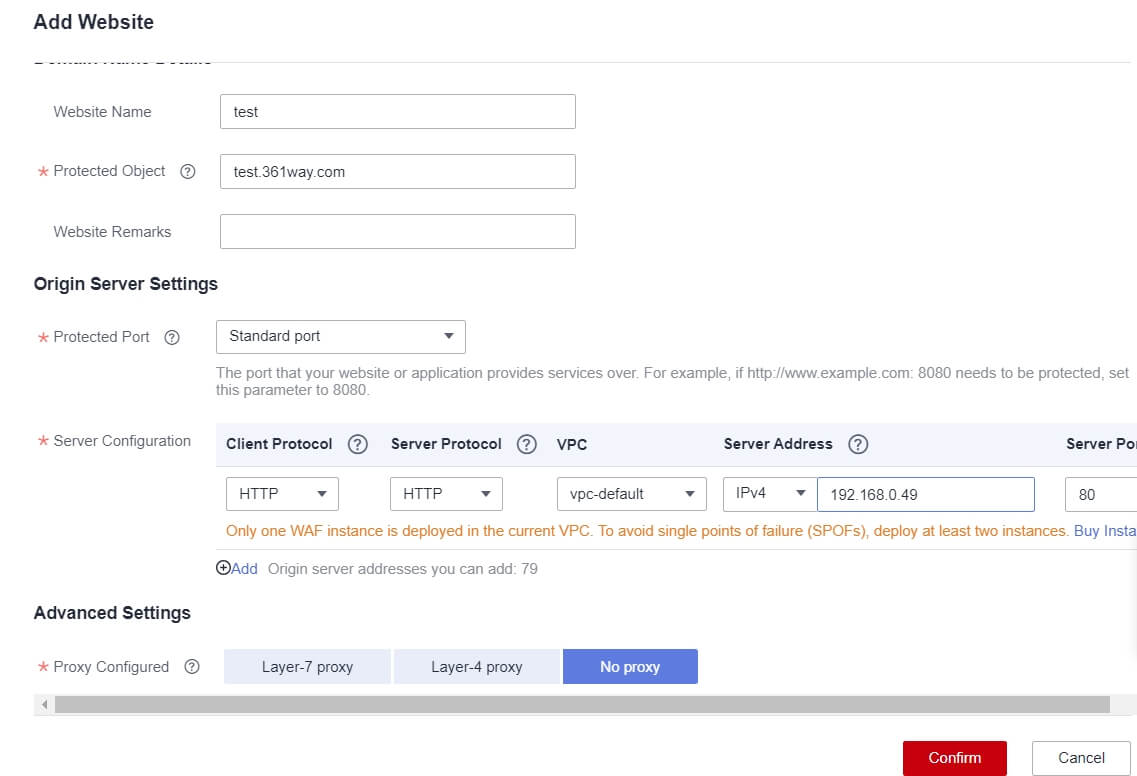Click the Confirm button
This screenshot has width=1137, height=776.
coord(954,758)
